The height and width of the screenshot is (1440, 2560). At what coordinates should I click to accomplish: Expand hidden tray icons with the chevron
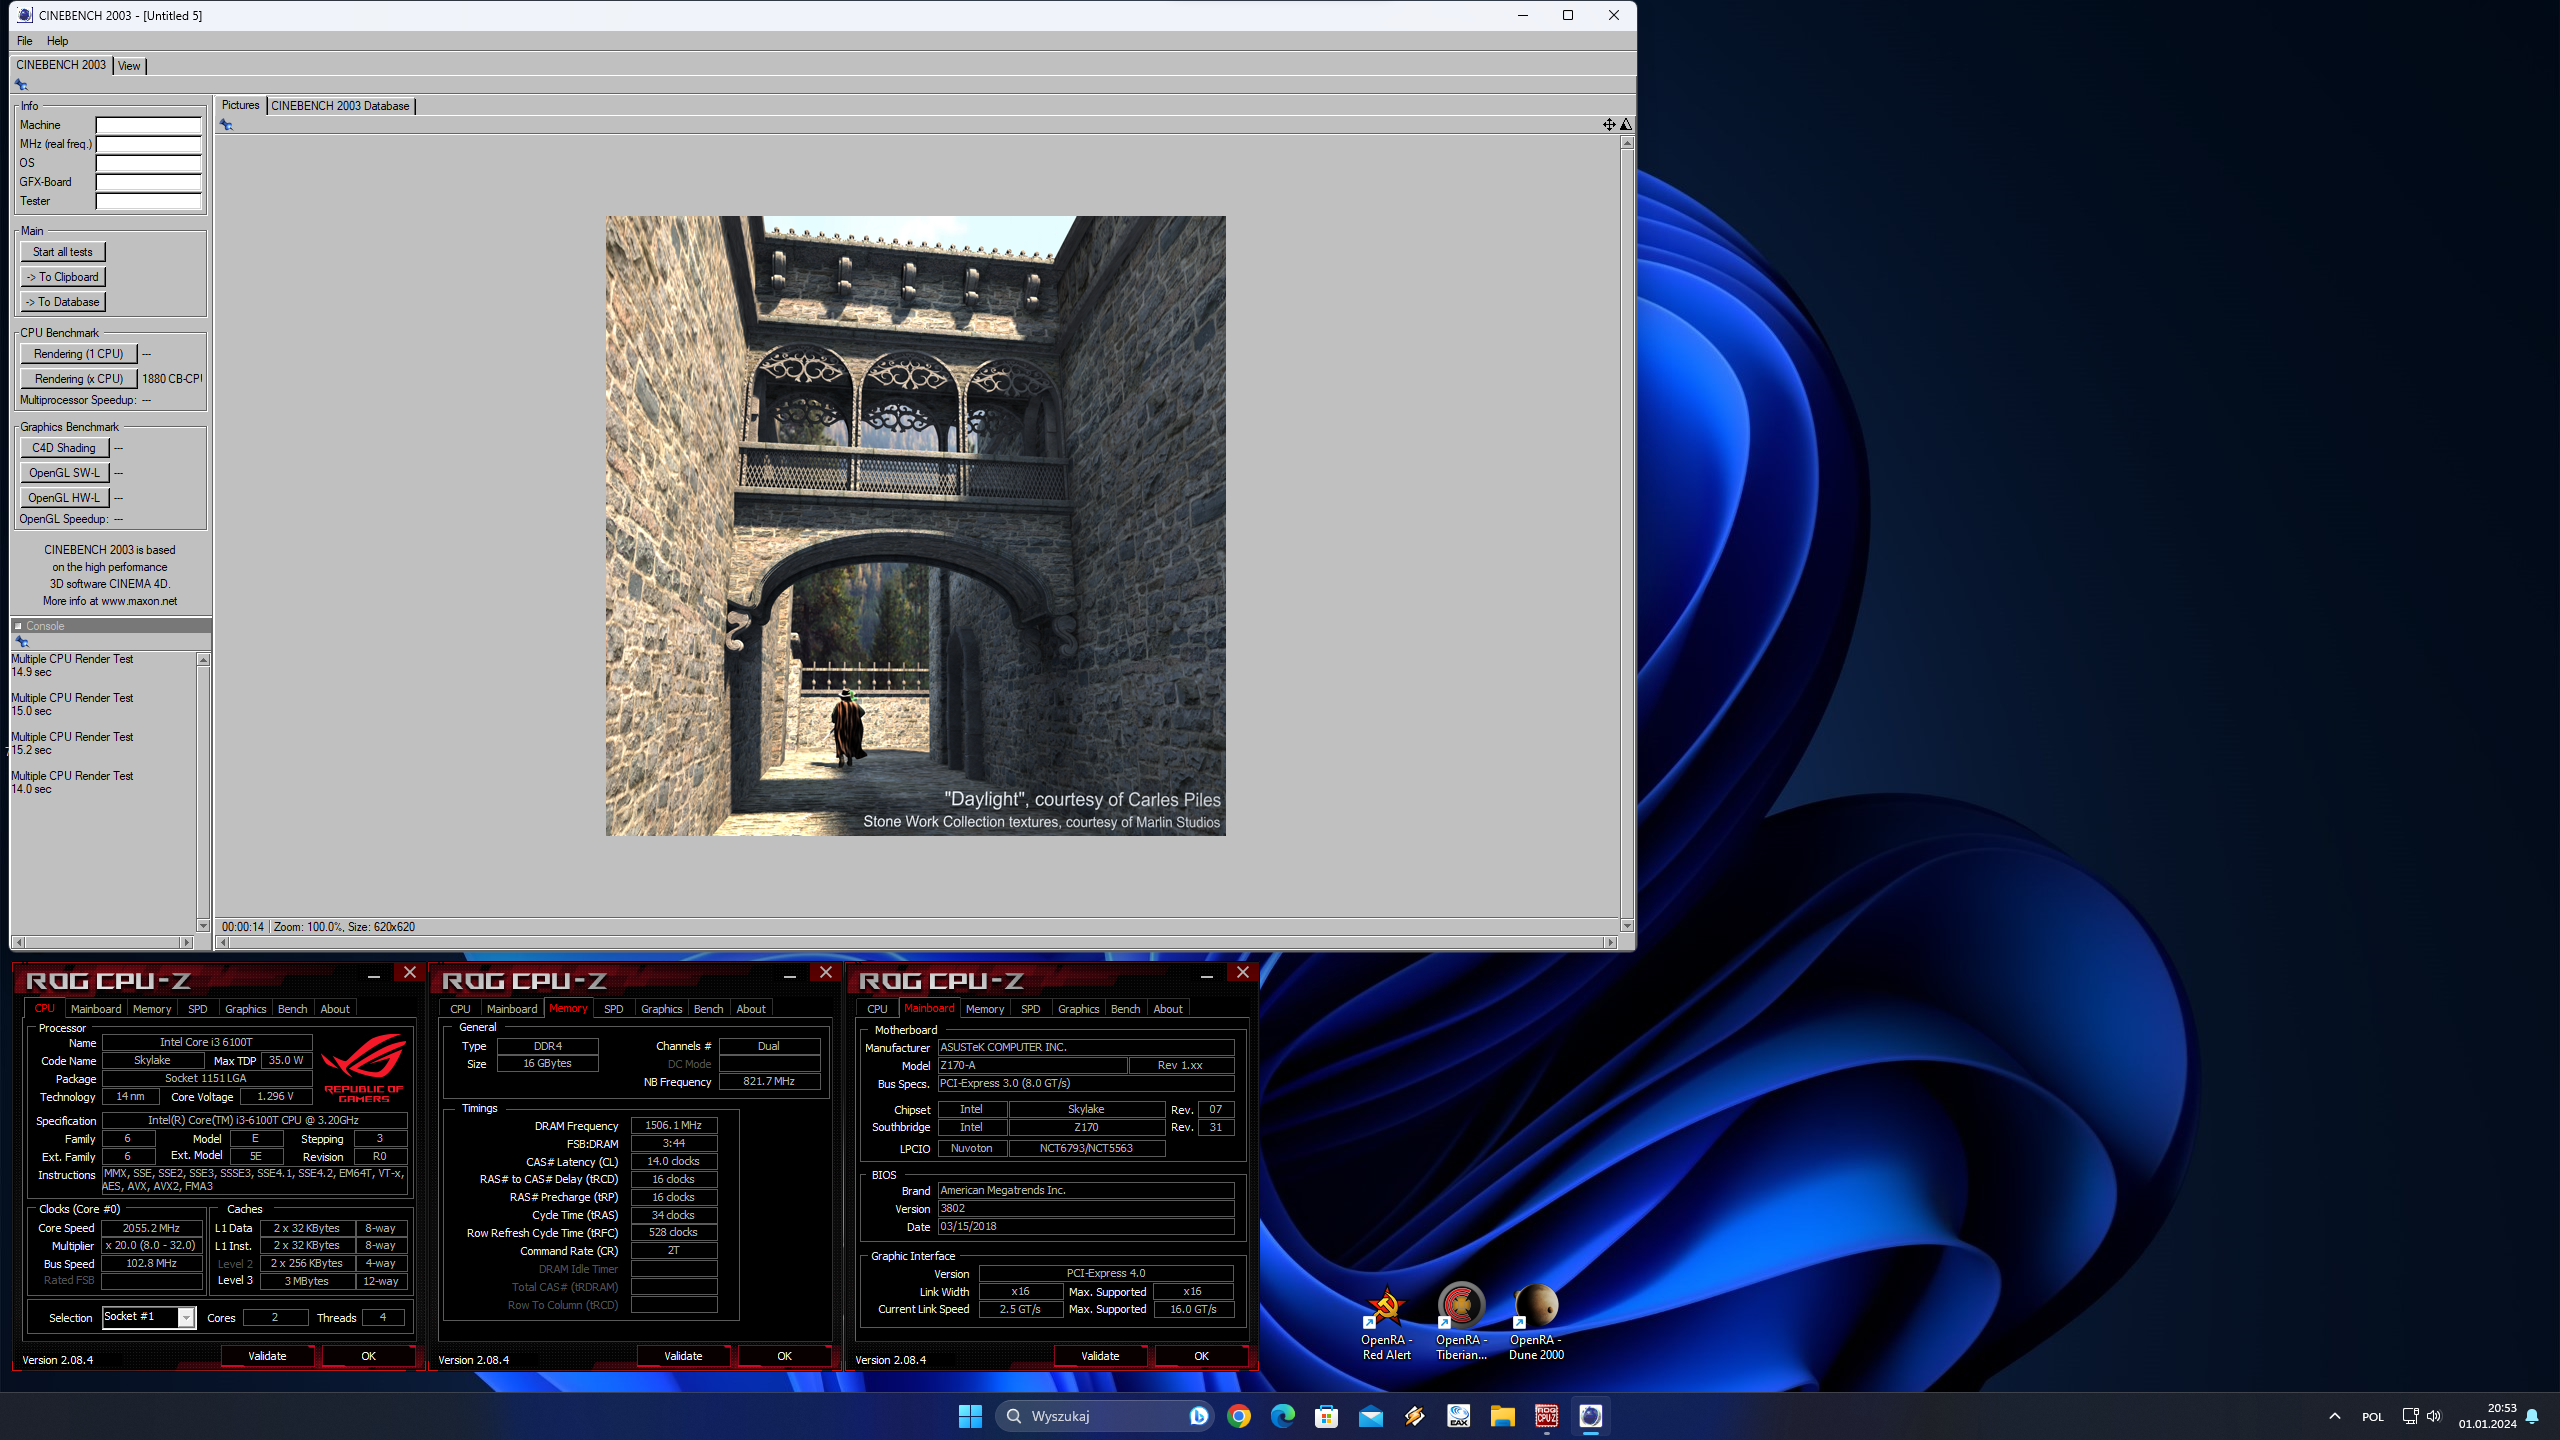pyautogui.click(x=2334, y=1416)
